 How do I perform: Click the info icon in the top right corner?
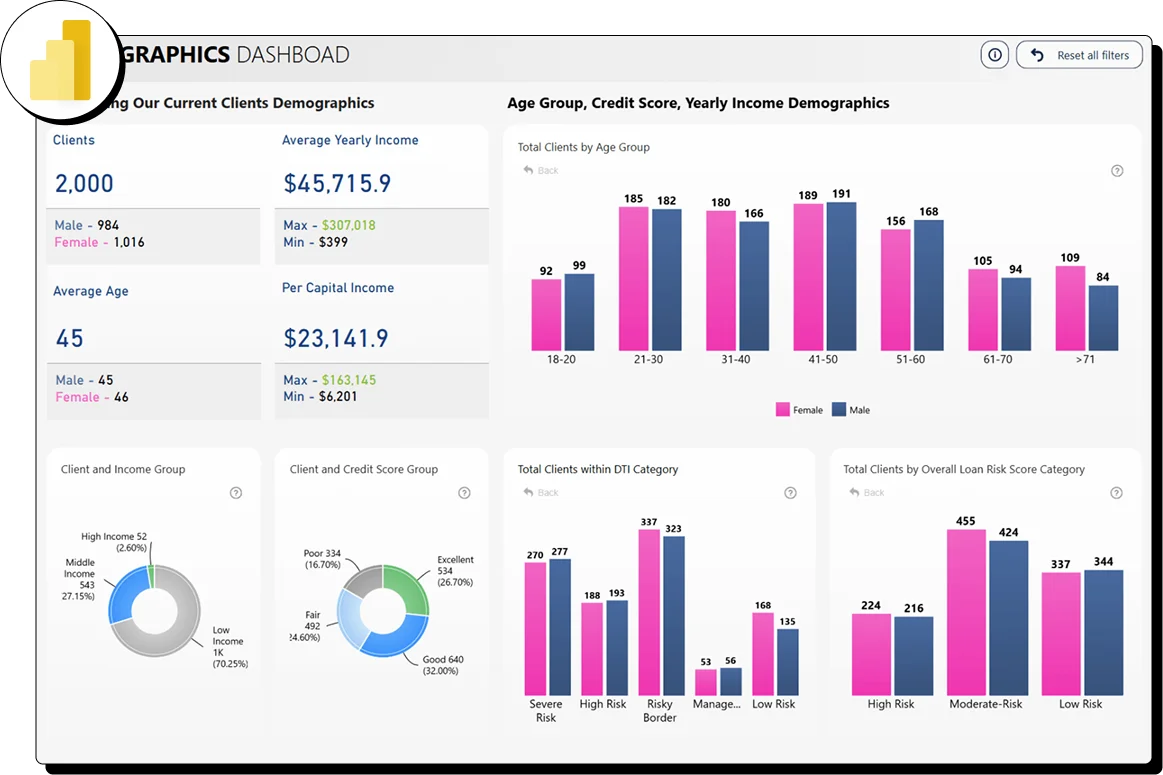tap(994, 55)
